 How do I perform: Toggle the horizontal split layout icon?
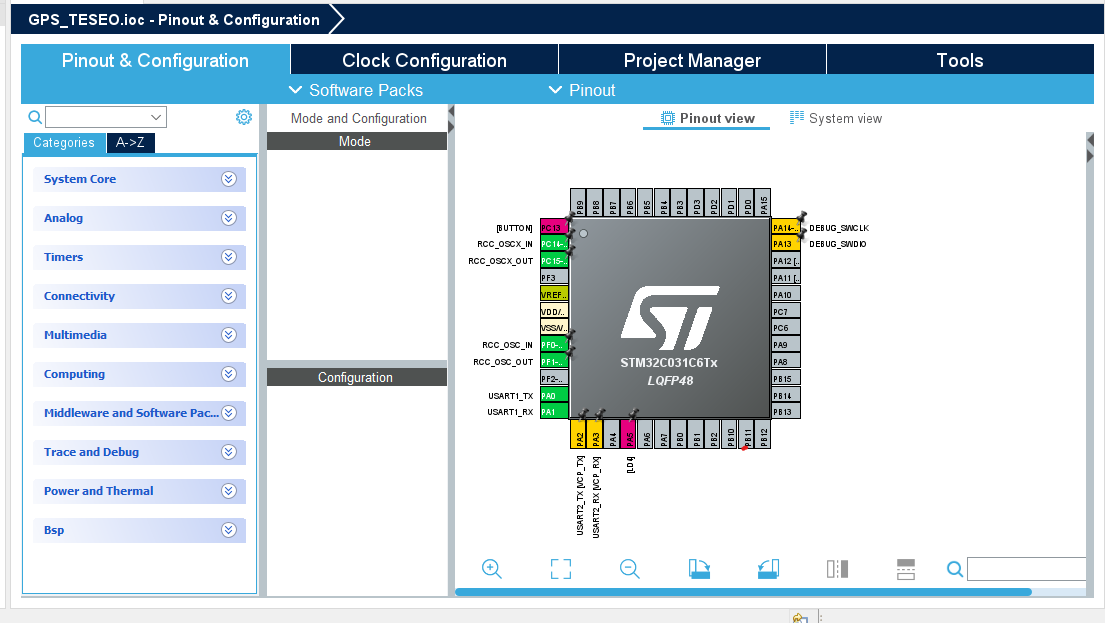906,569
